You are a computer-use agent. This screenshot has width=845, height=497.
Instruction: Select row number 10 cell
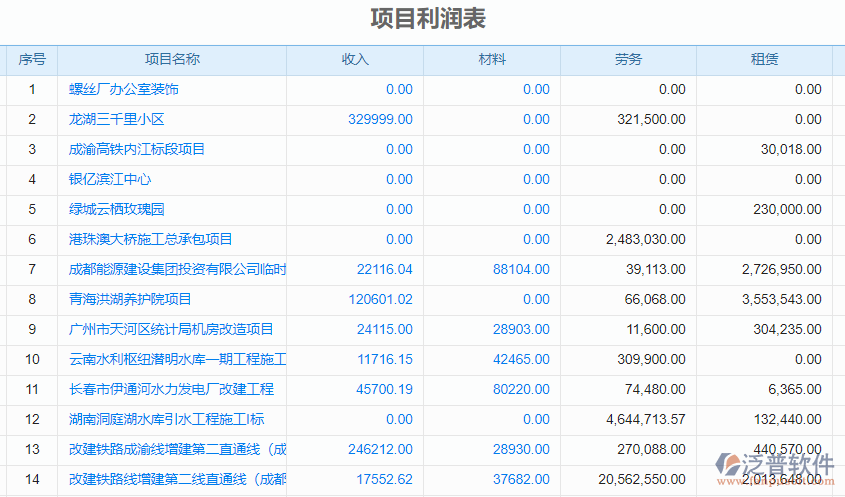[x=32, y=360]
